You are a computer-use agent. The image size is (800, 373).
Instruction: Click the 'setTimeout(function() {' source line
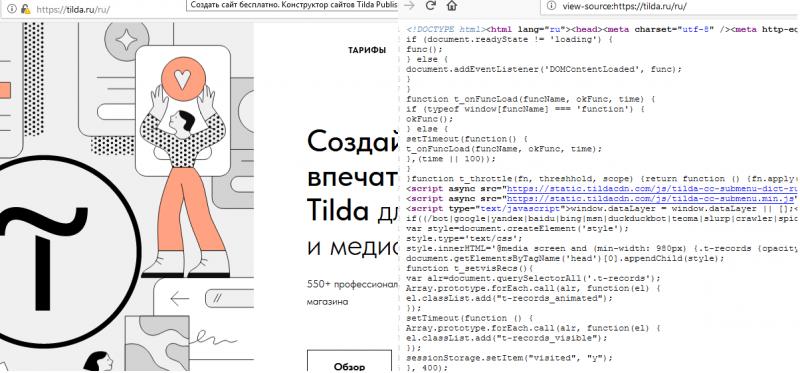[x=467, y=139]
